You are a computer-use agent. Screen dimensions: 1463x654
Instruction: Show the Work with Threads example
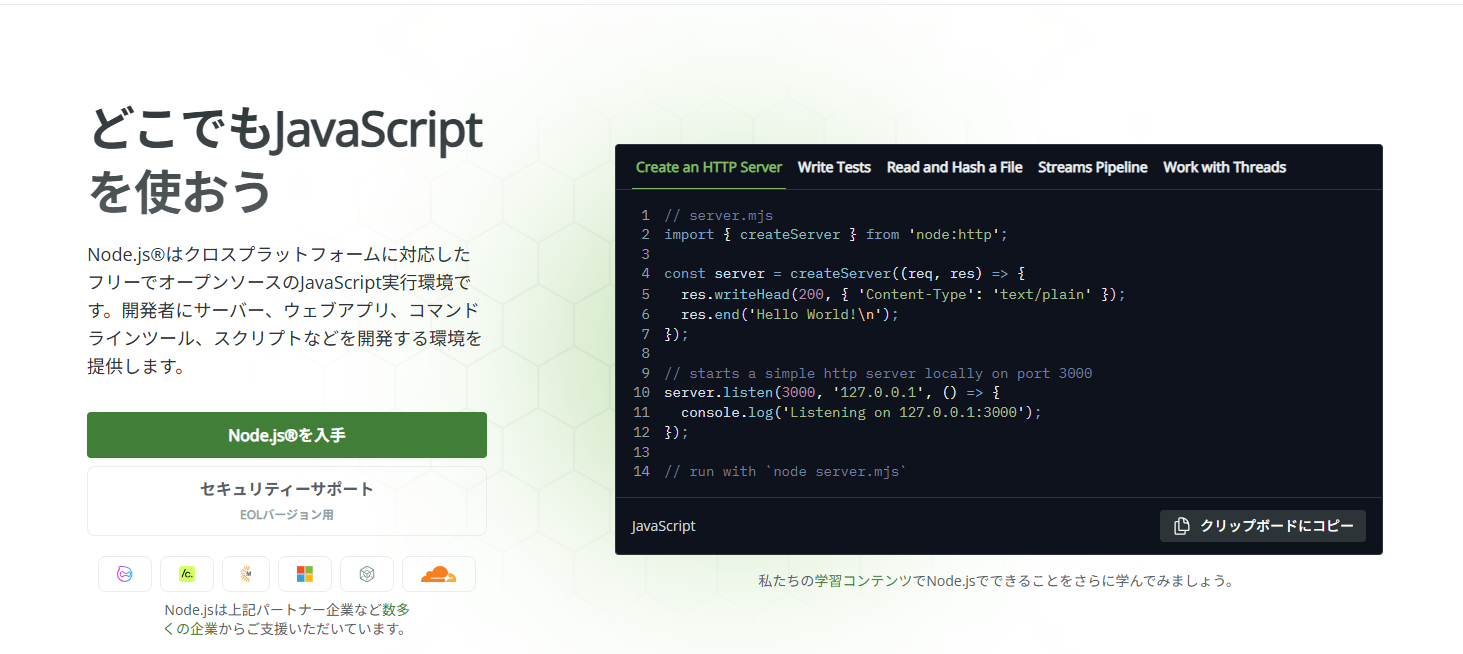(x=1224, y=167)
